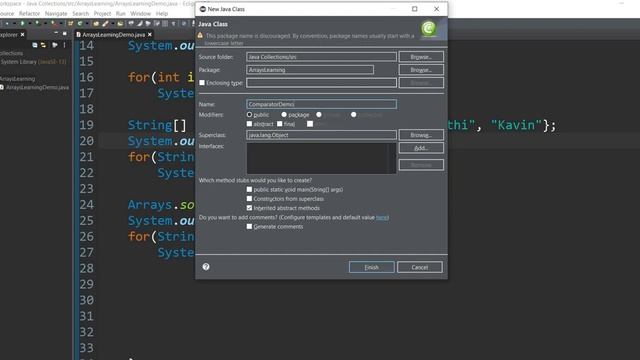
Task: Maximize the New Java Class dialog
Action: (415, 9)
